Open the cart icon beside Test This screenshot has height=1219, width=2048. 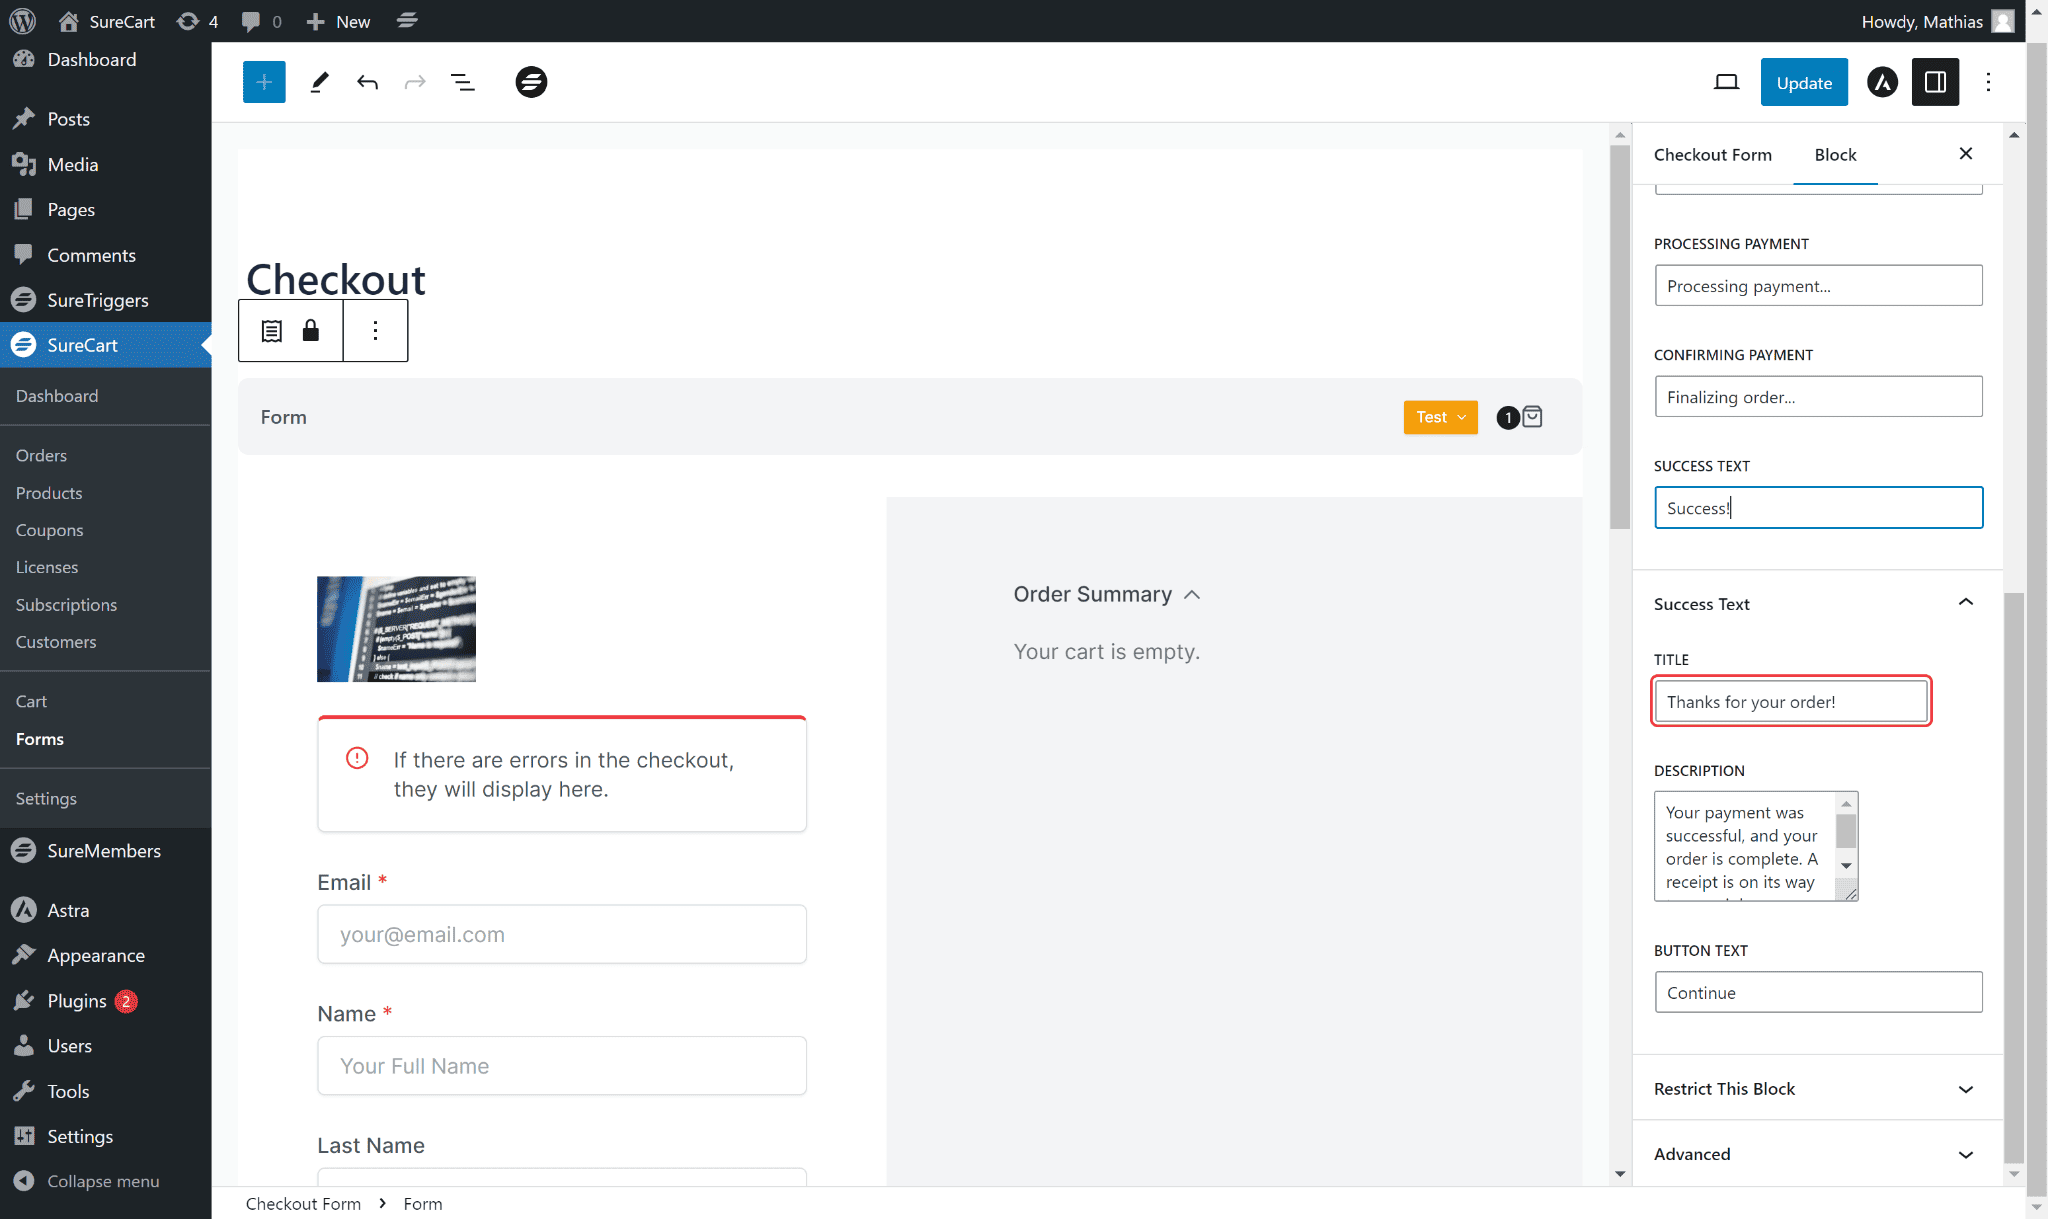[x=1532, y=417]
